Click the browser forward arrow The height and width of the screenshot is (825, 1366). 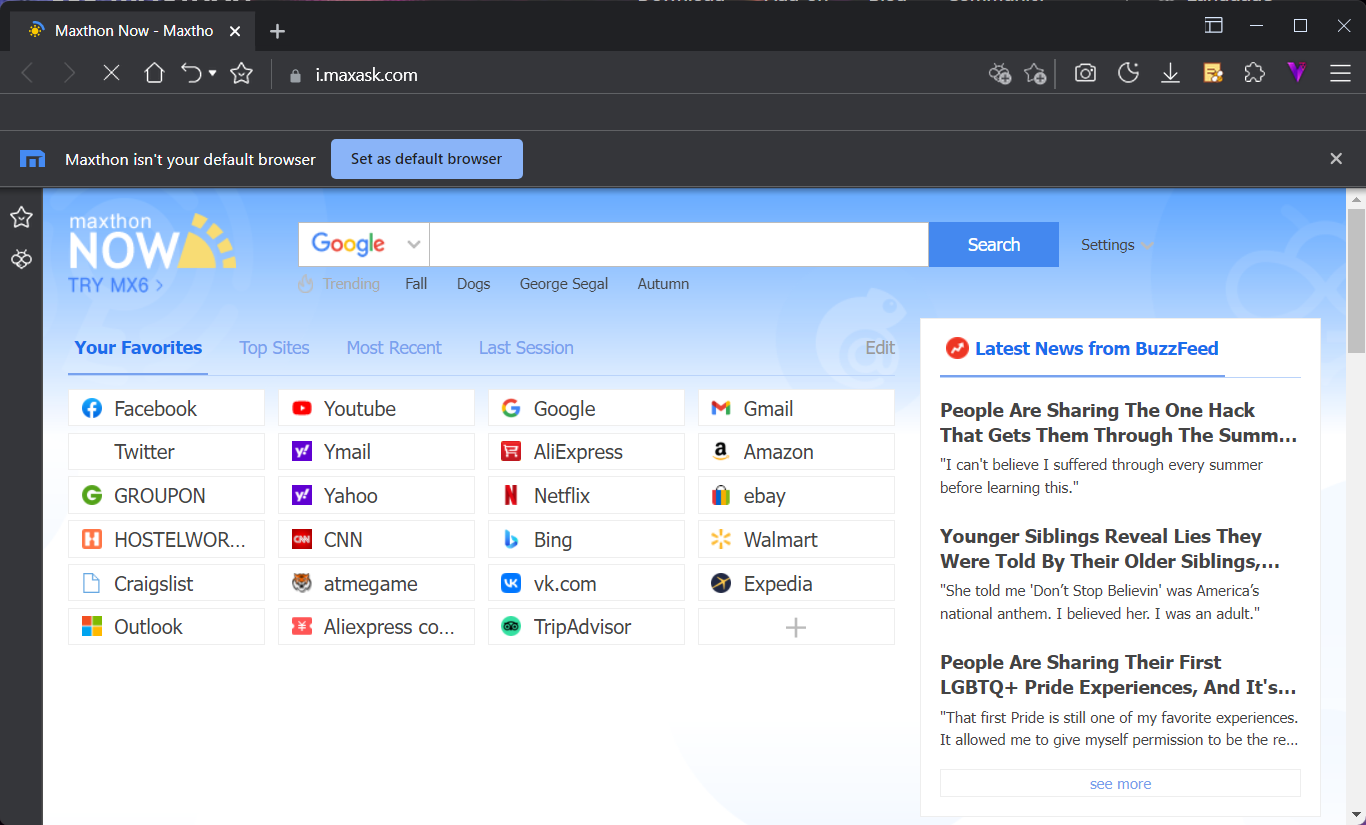69,73
